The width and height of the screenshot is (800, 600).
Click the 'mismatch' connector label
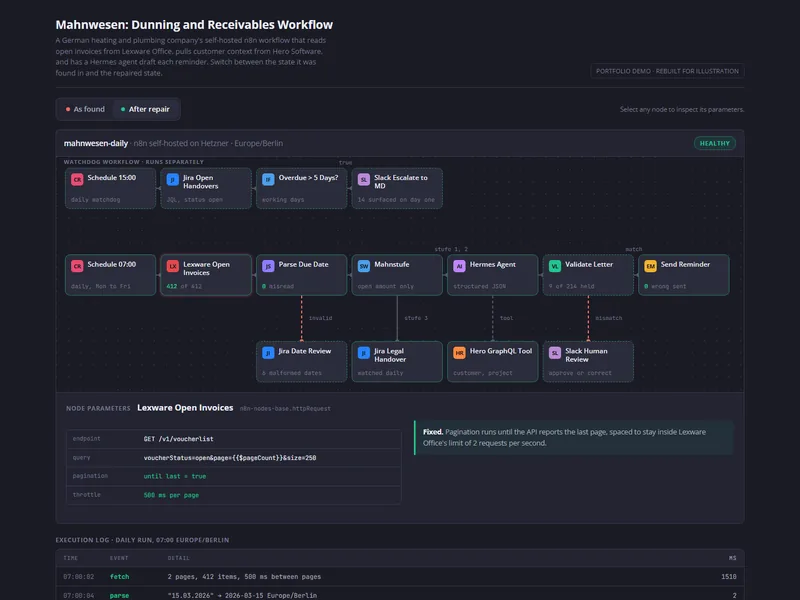(x=609, y=318)
